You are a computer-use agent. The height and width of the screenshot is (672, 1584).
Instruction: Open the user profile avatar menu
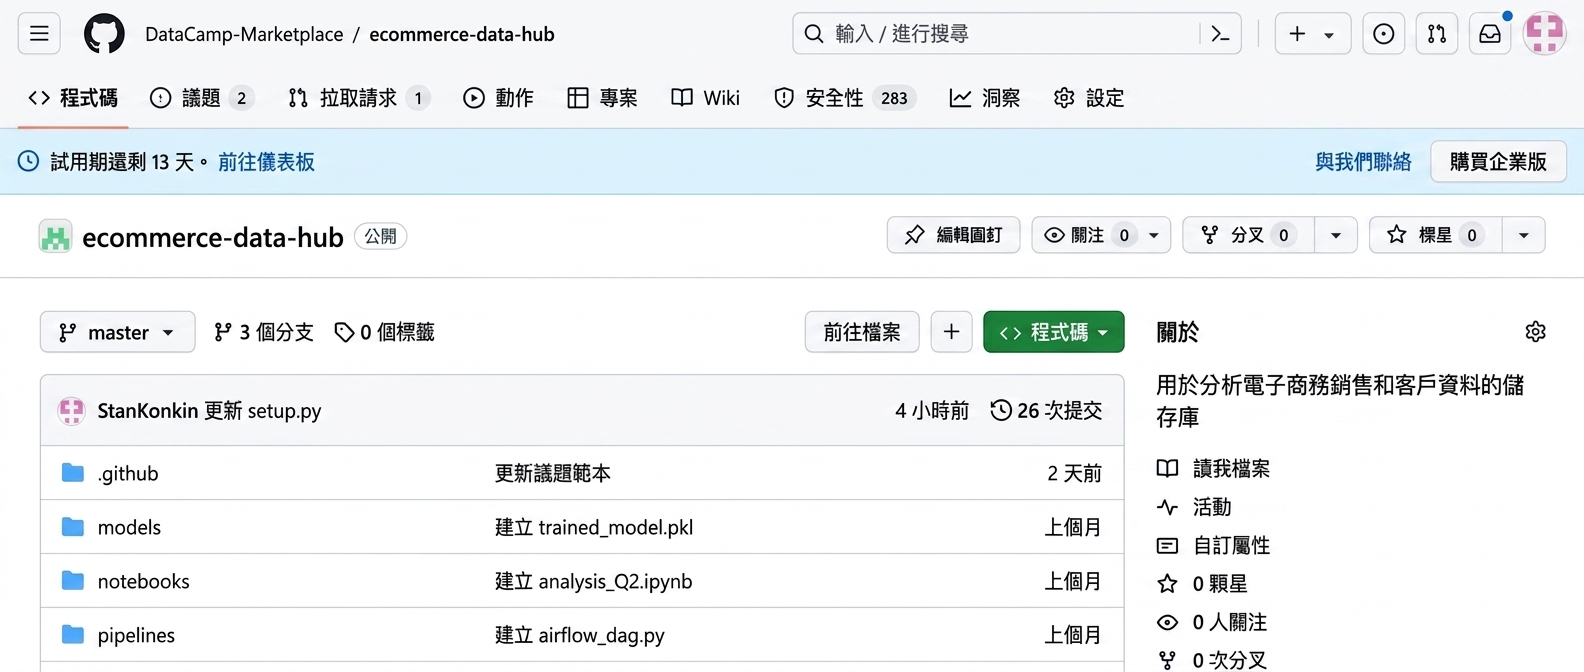click(x=1544, y=34)
